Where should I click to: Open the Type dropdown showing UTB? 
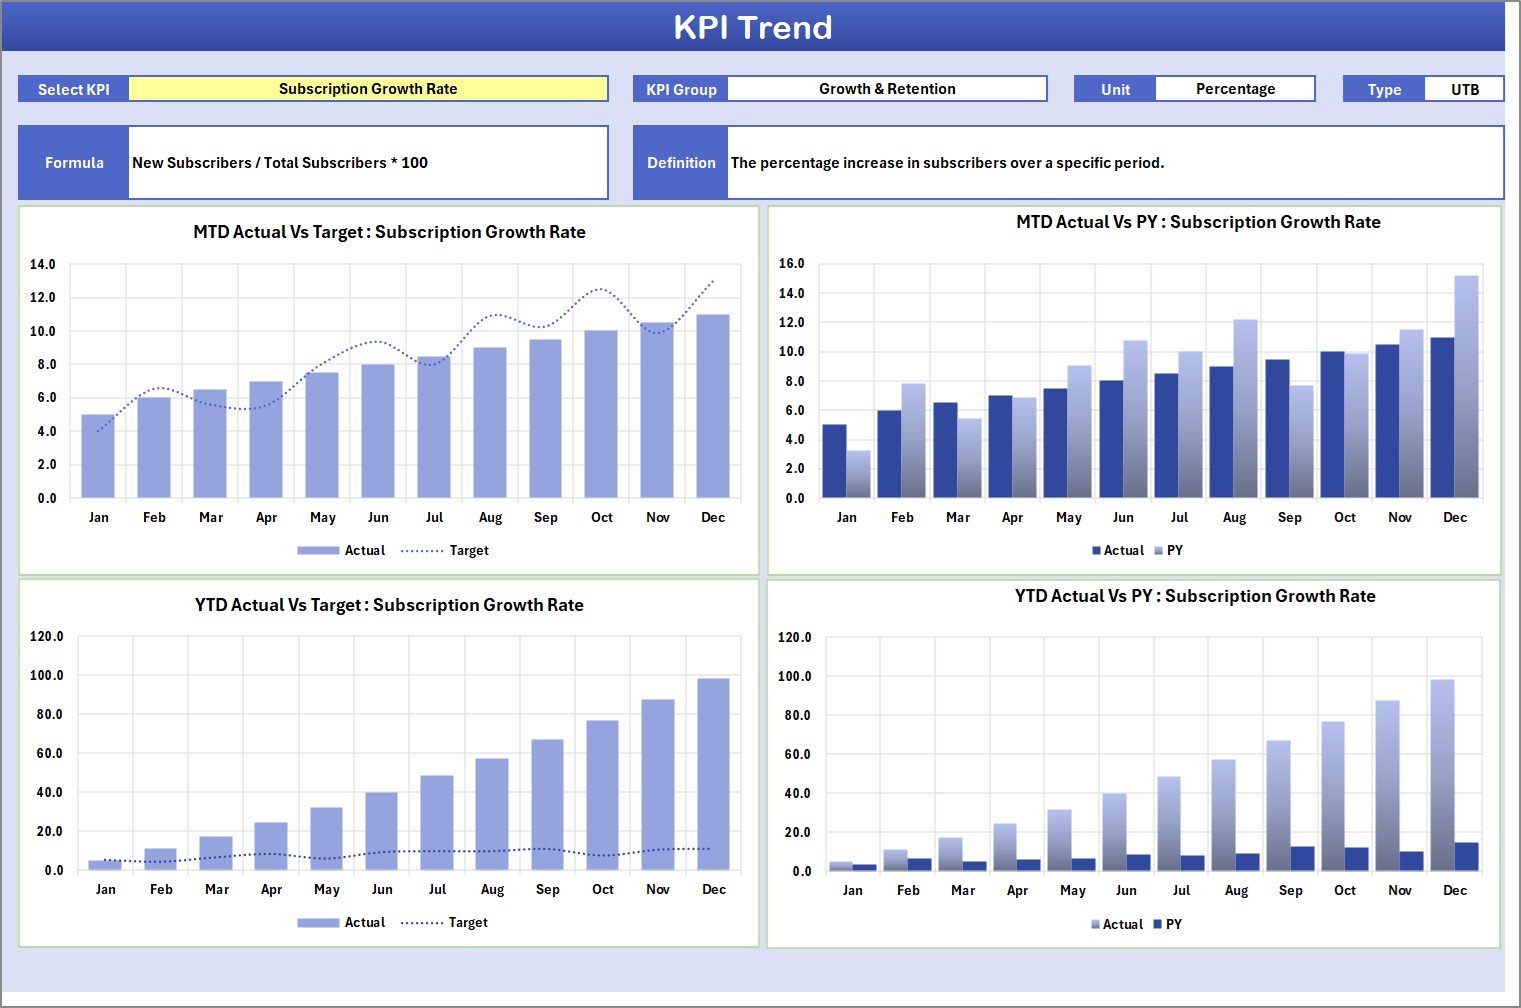tap(1465, 88)
